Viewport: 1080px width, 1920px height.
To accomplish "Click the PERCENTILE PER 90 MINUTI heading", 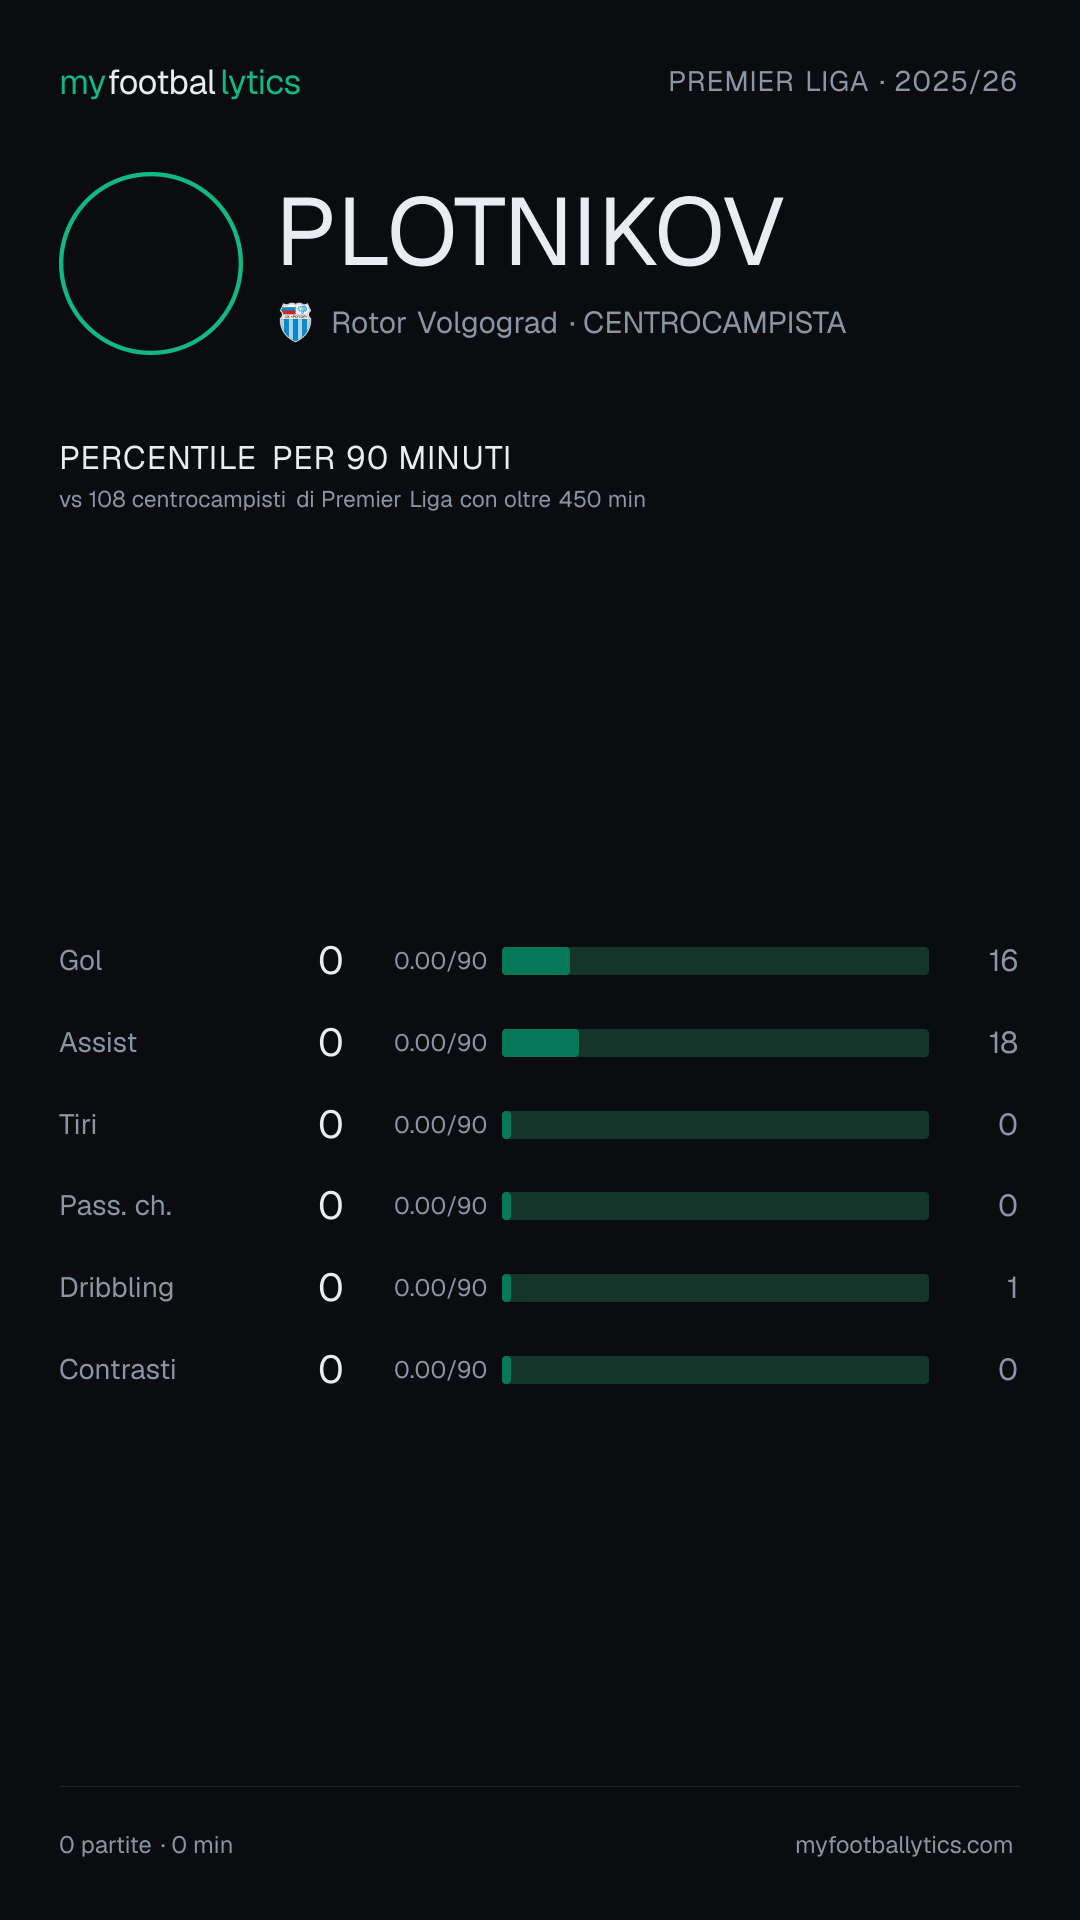I will pyautogui.click(x=285, y=458).
